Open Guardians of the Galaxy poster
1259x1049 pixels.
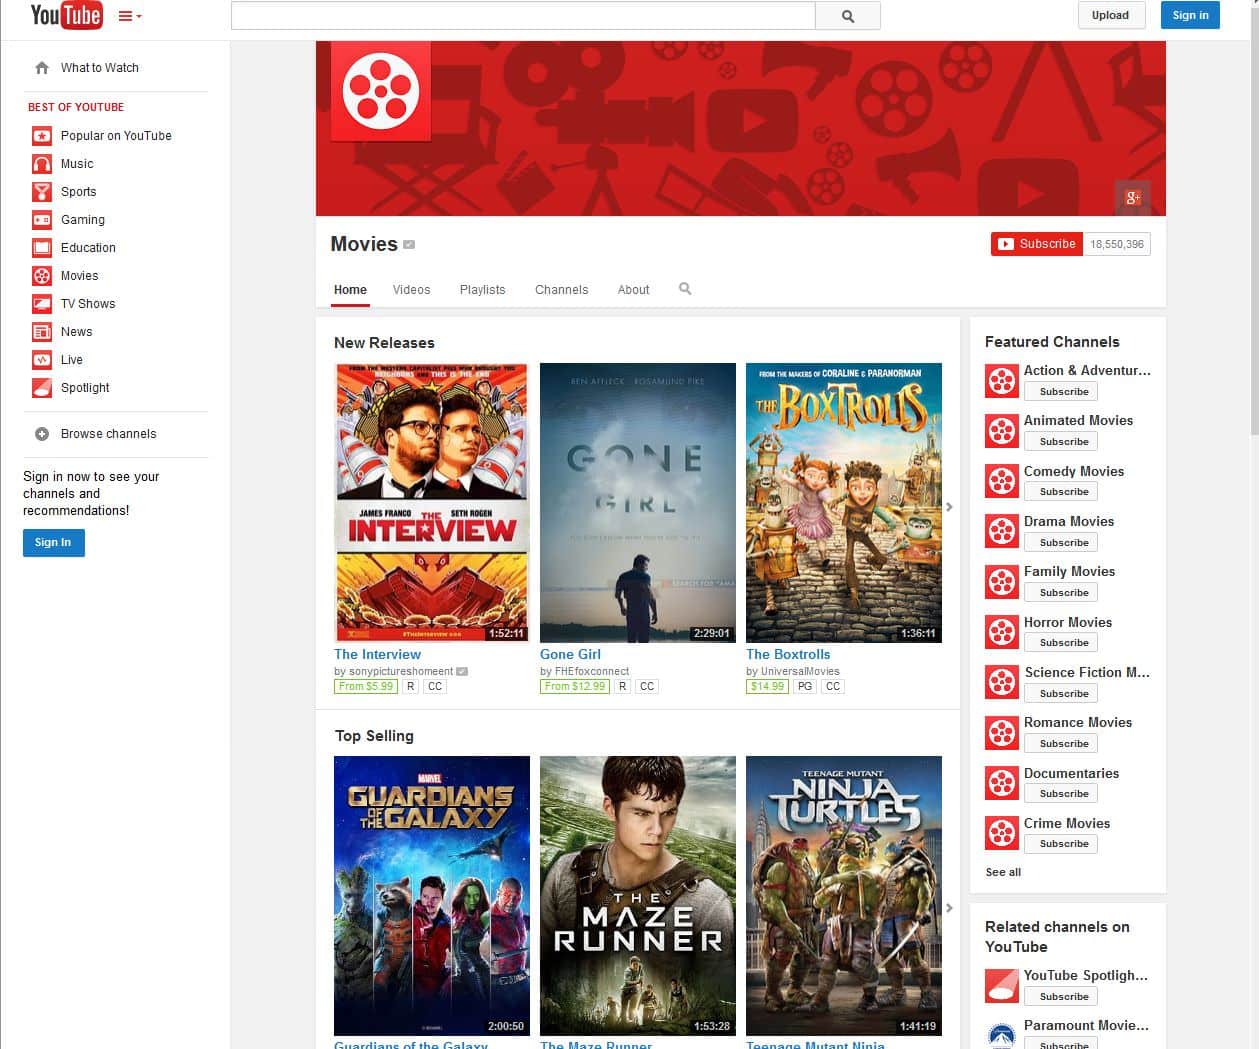pyautogui.click(x=432, y=895)
